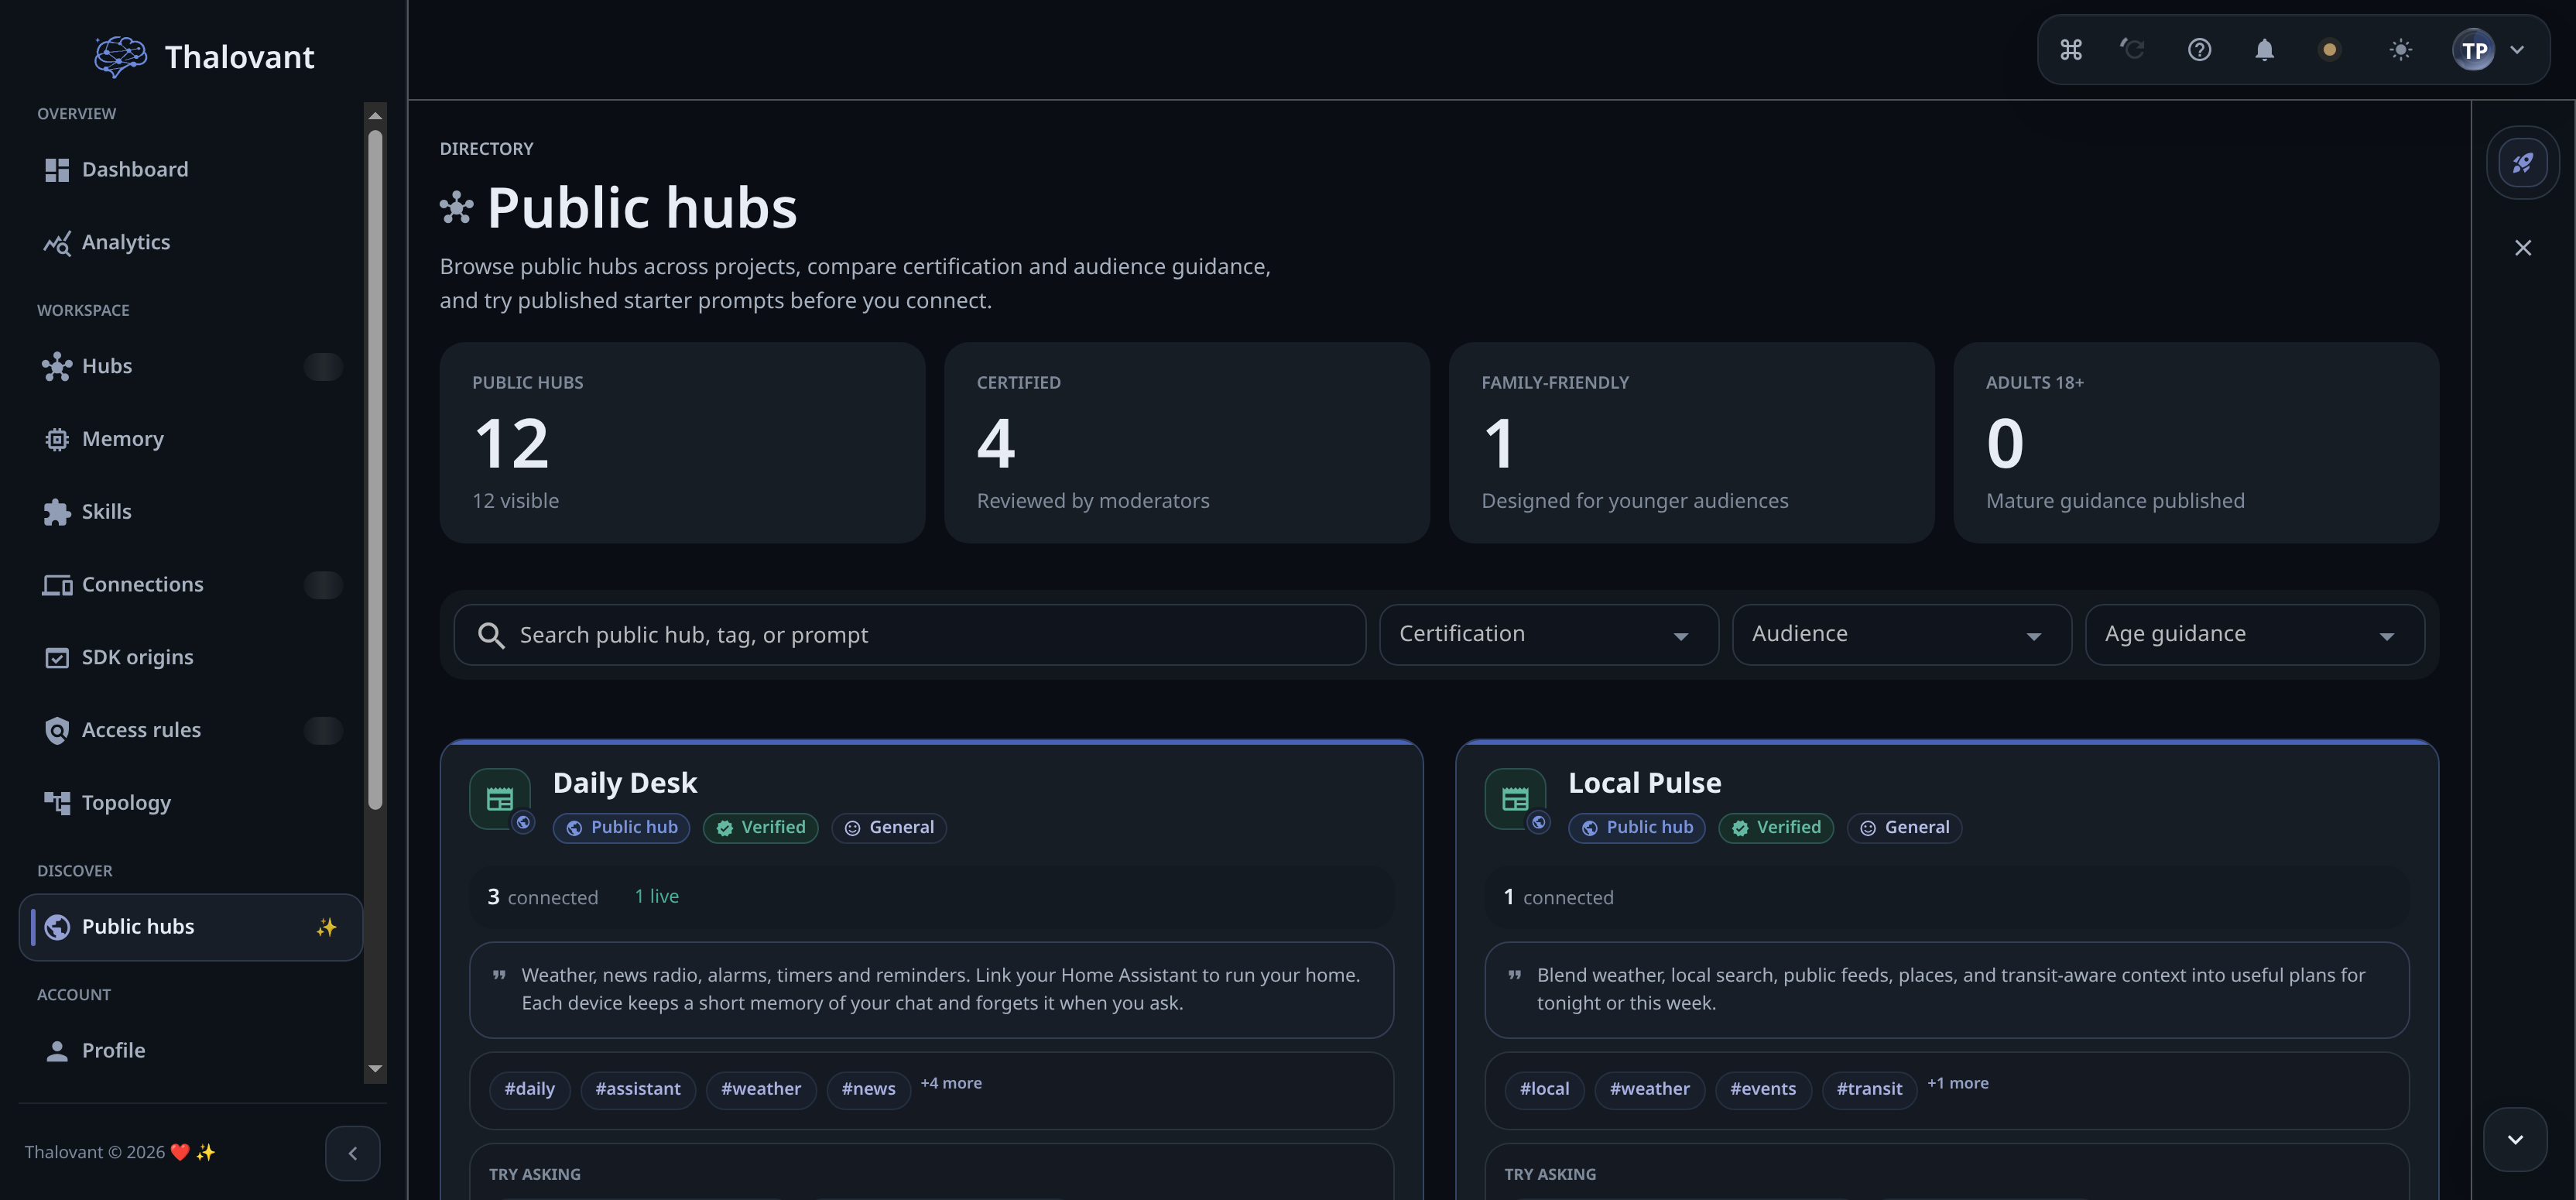The image size is (2576, 1200).
Task: Click the chevron-down button at bottom right
Action: 2515,1139
